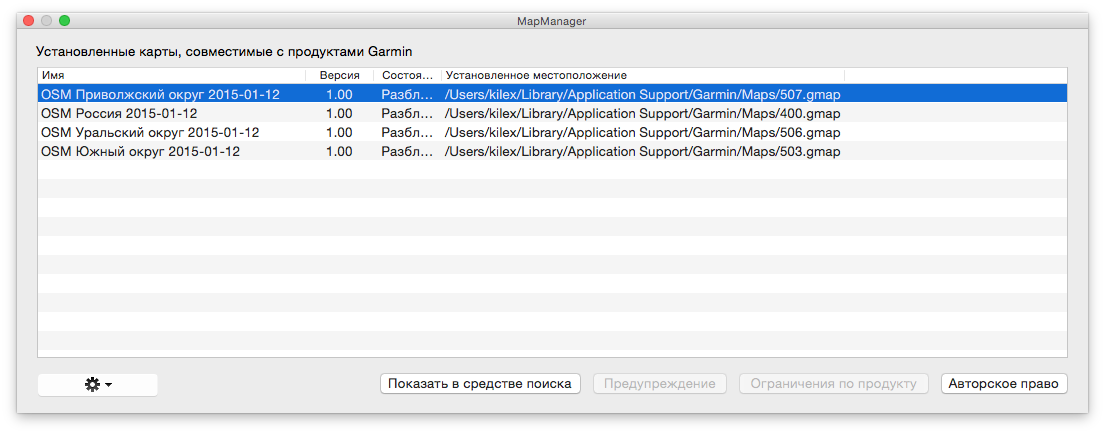1105x434 pixels.
Task: Click the path ending in 400.gmap
Action: tap(642, 113)
